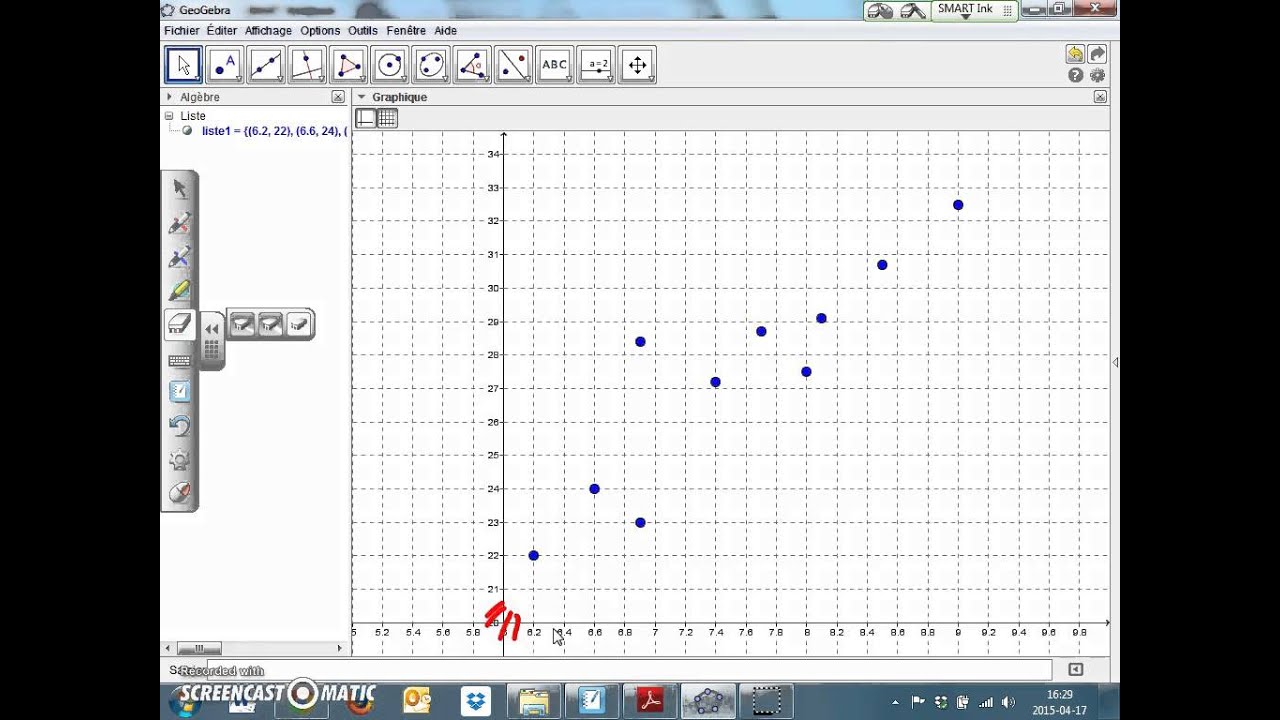Toggle grid display in Graphique bar
Image resolution: width=1280 pixels, height=720 pixels.
[387, 119]
